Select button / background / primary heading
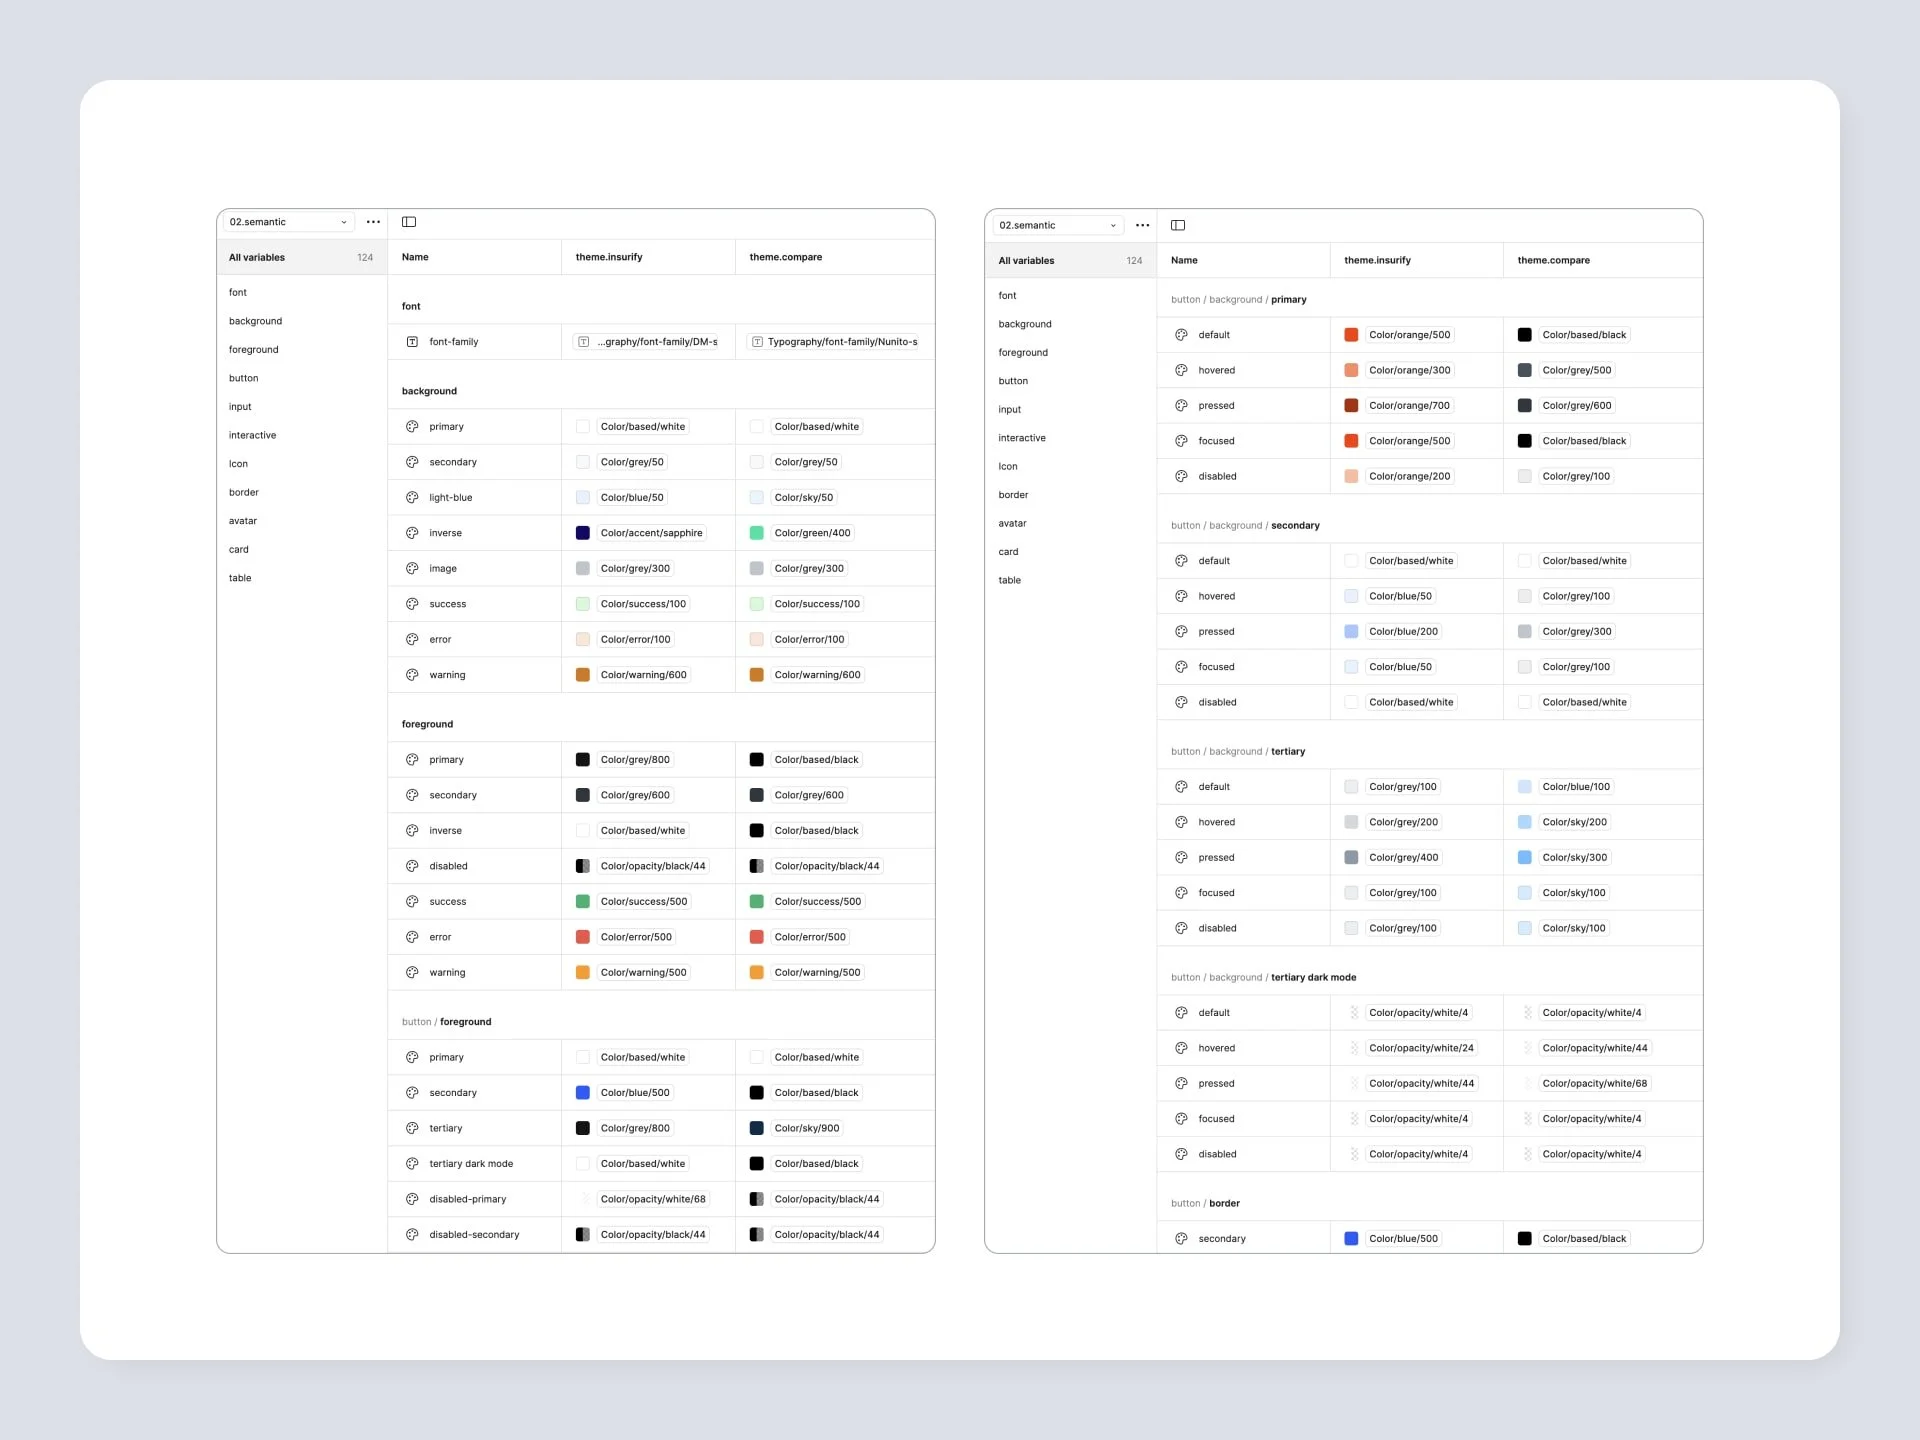 (1239, 300)
